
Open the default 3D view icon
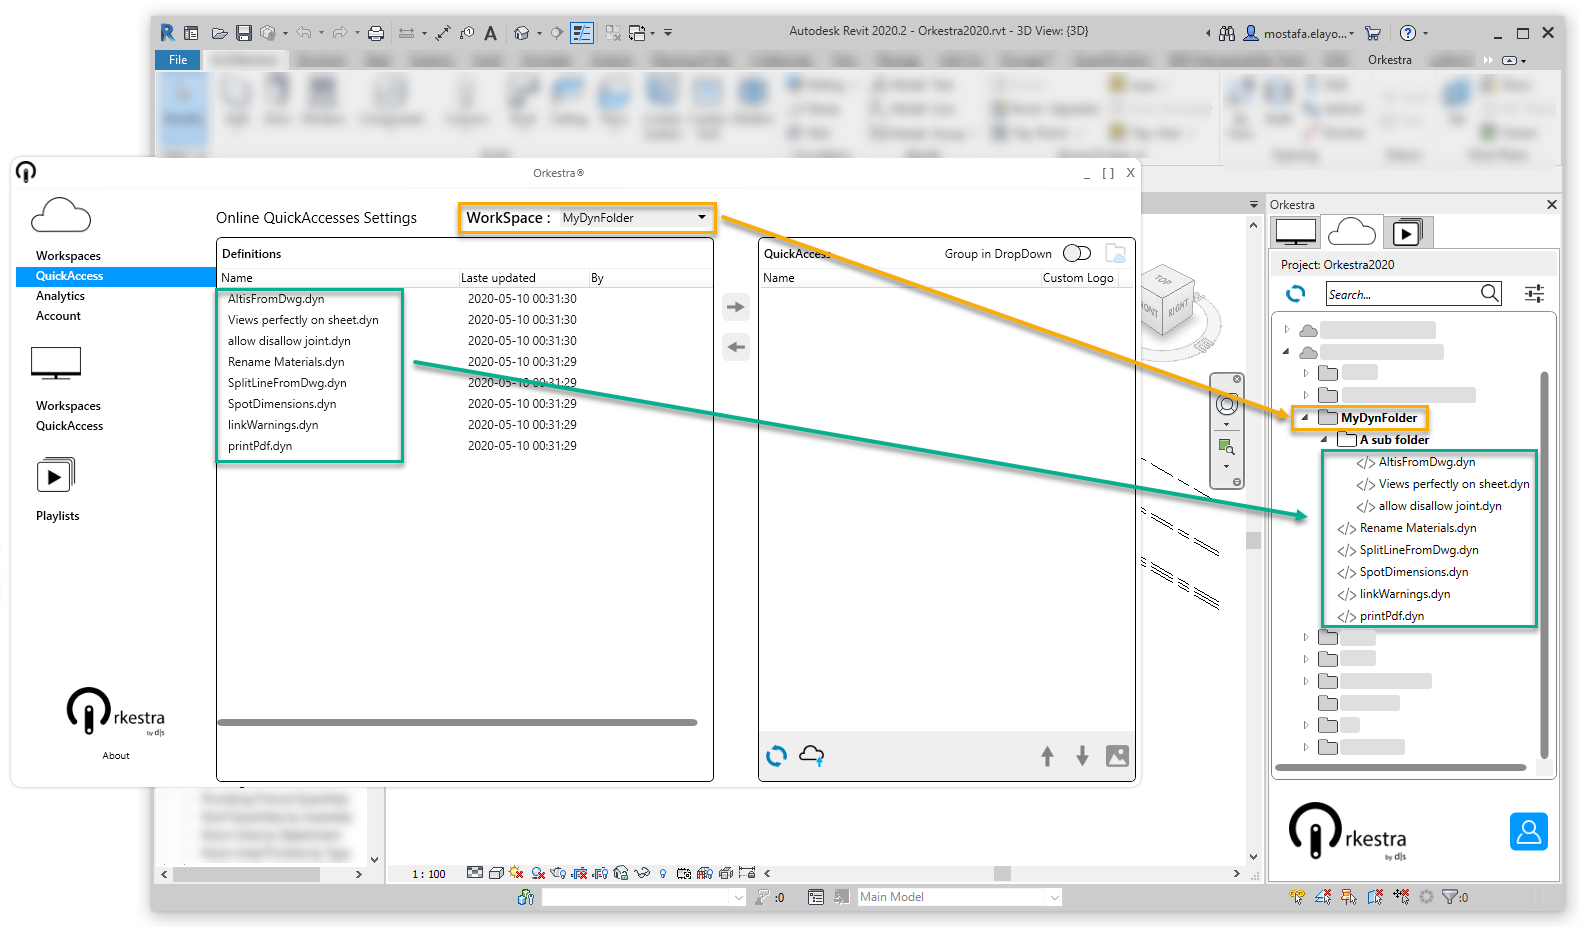pos(521,33)
